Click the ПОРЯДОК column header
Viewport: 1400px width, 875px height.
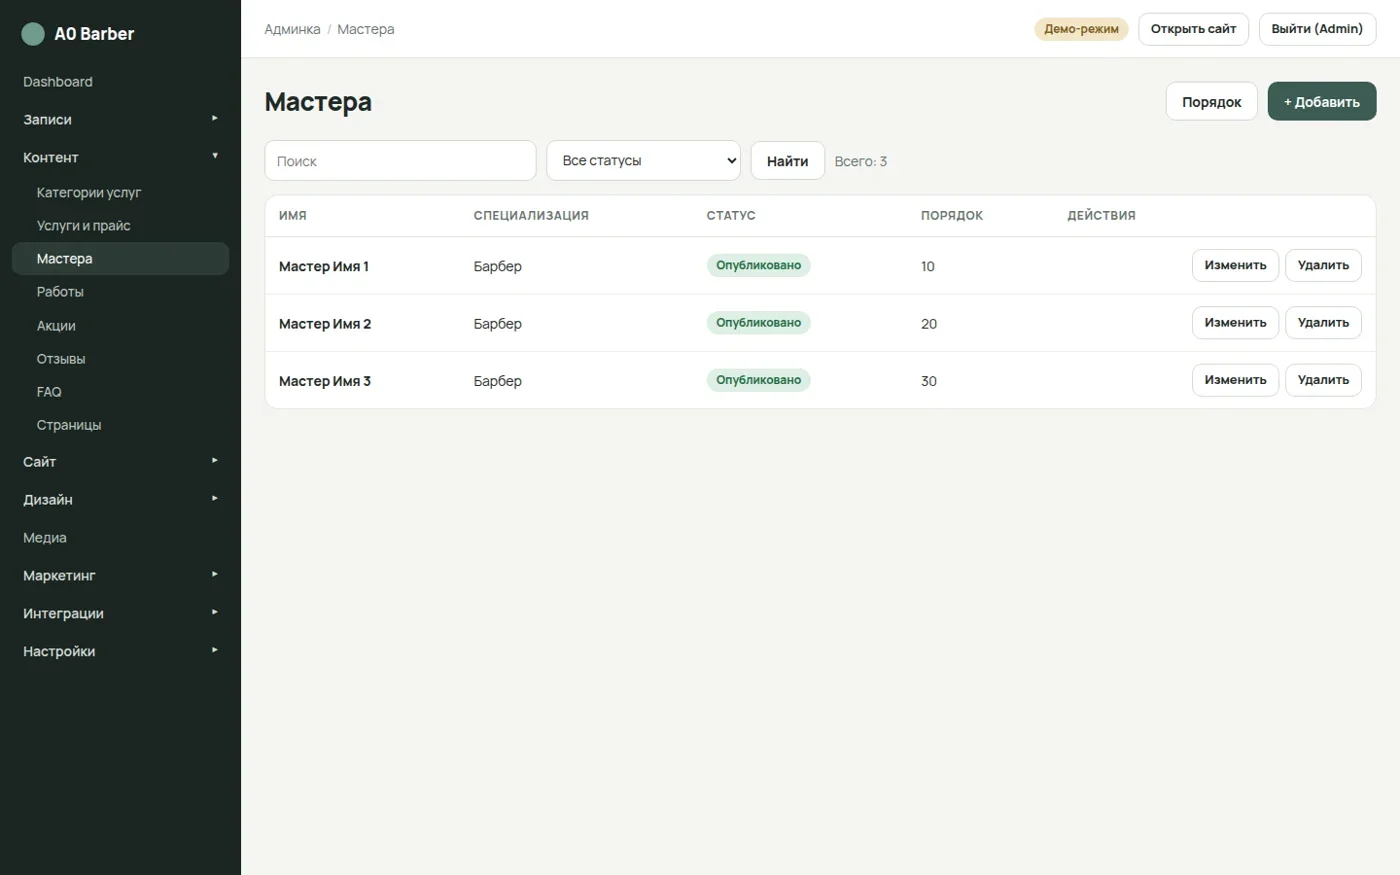click(x=952, y=215)
